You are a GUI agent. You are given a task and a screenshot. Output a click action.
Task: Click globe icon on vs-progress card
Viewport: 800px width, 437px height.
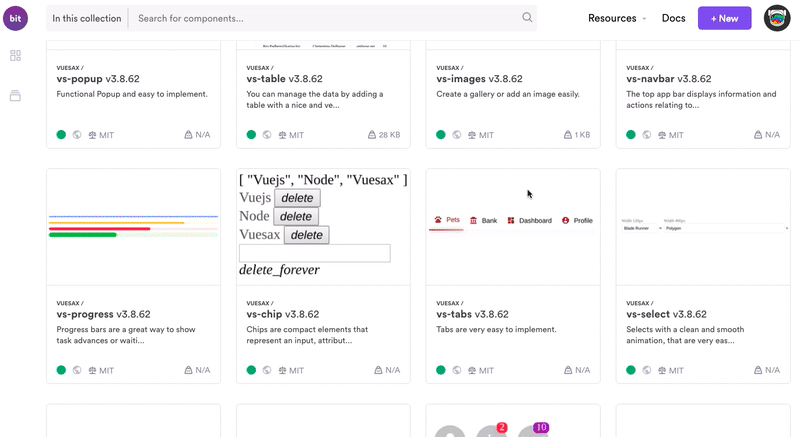coord(77,370)
